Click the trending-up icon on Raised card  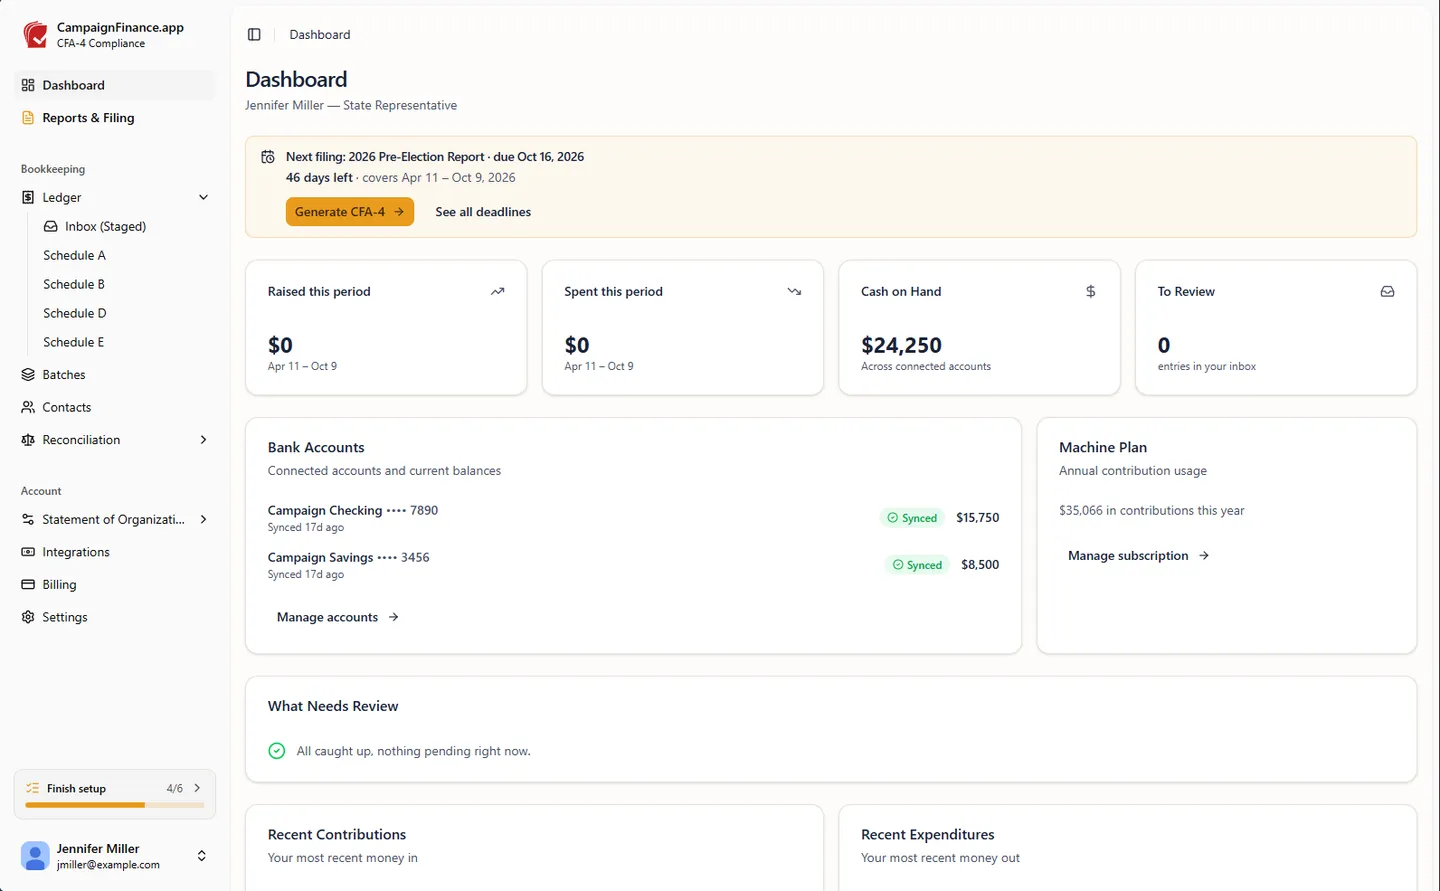tap(498, 292)
